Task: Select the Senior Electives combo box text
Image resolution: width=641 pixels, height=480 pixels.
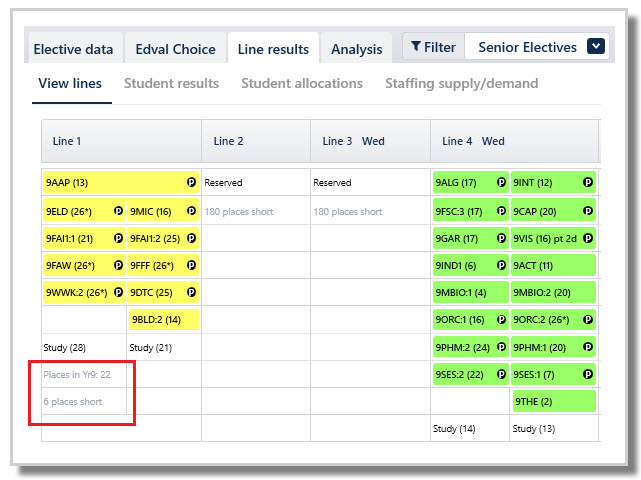Action: (527, 47)
